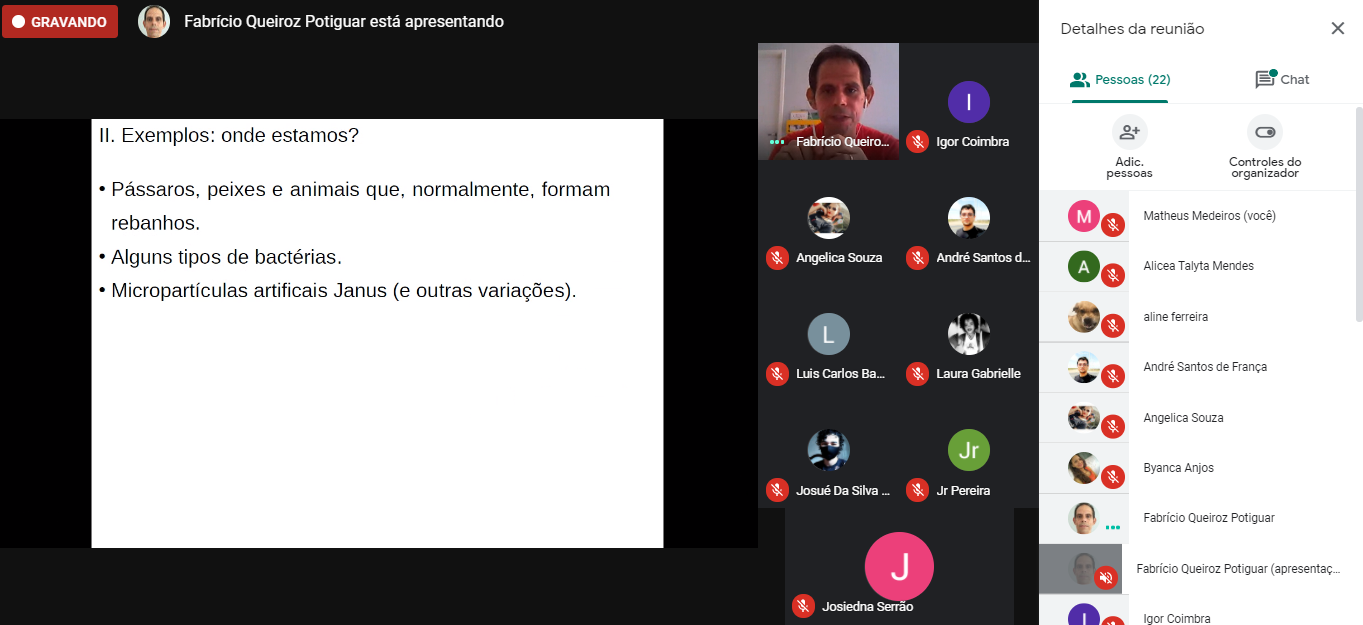1363x625 pixels.
Task: Select Laura Gabrielle's video tile avatar
Action: (x=969, y=334)
